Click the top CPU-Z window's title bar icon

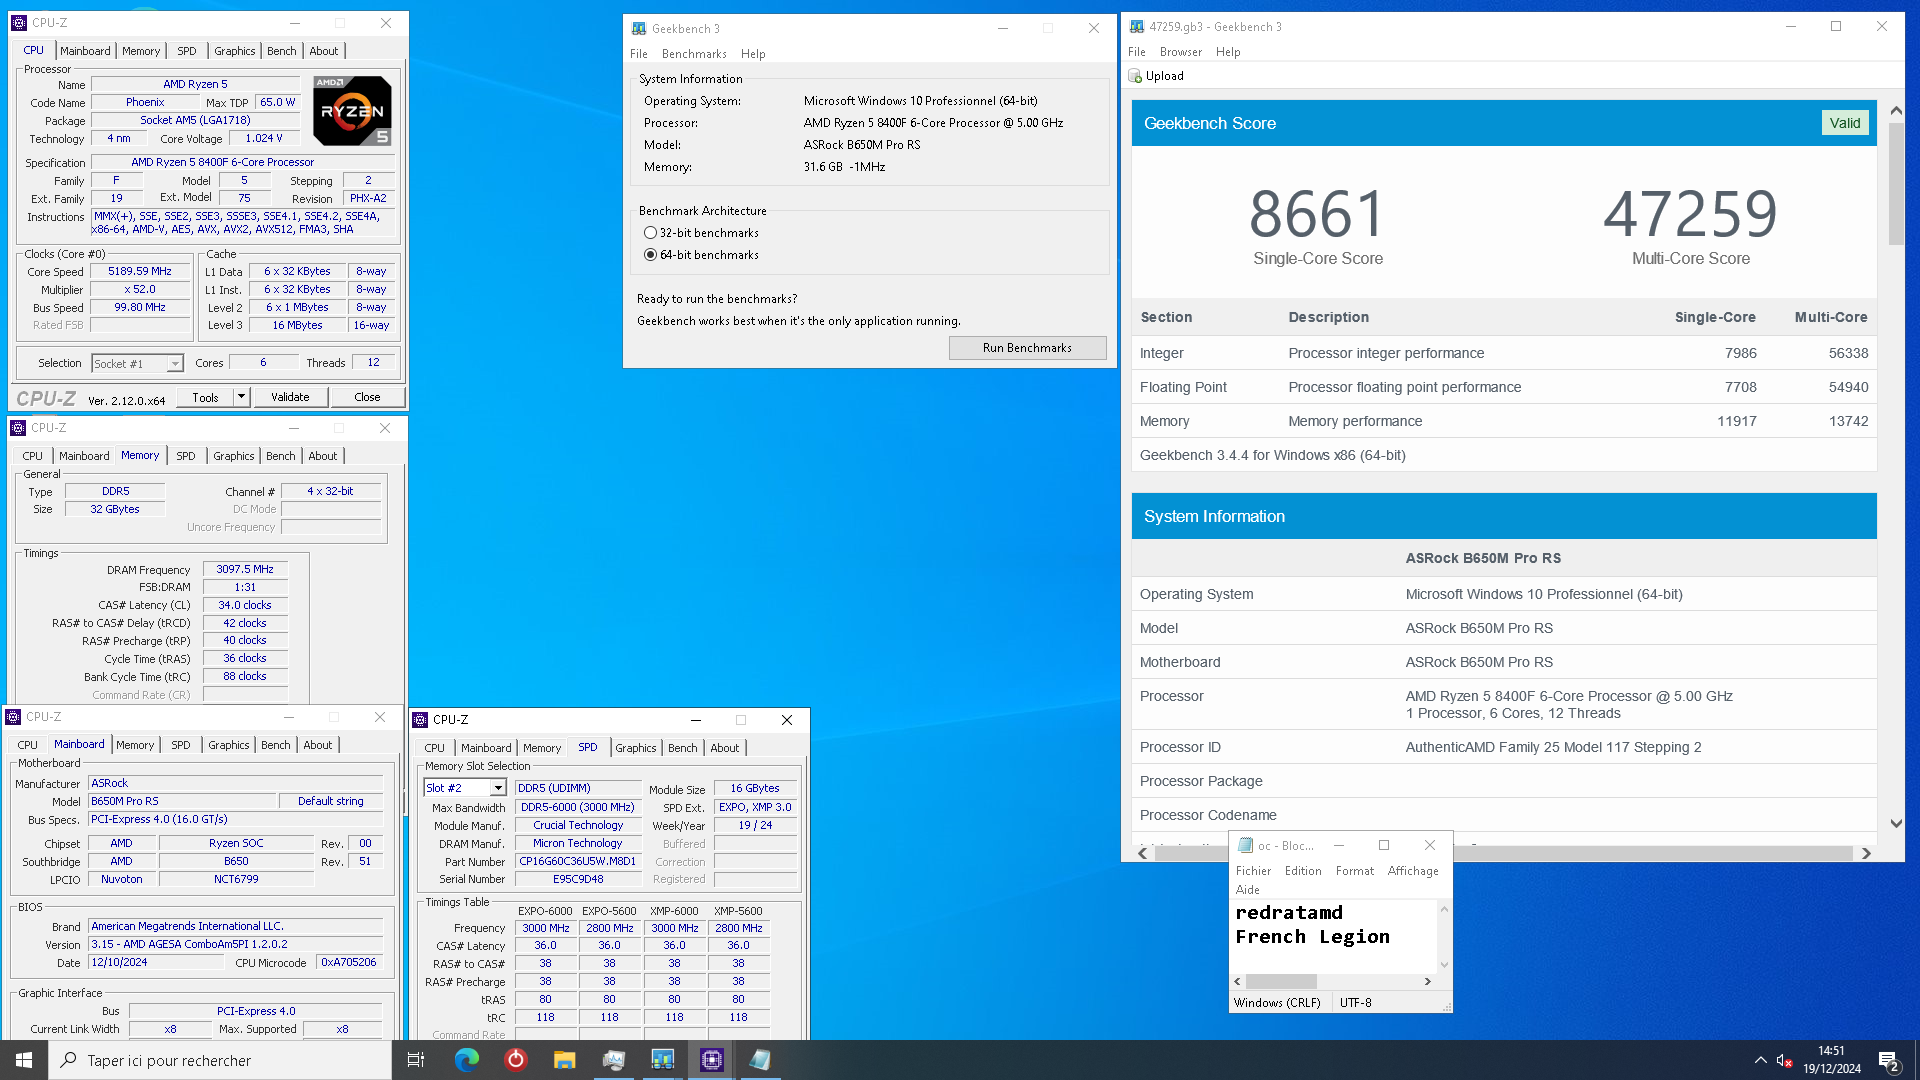tap(19, 22)
